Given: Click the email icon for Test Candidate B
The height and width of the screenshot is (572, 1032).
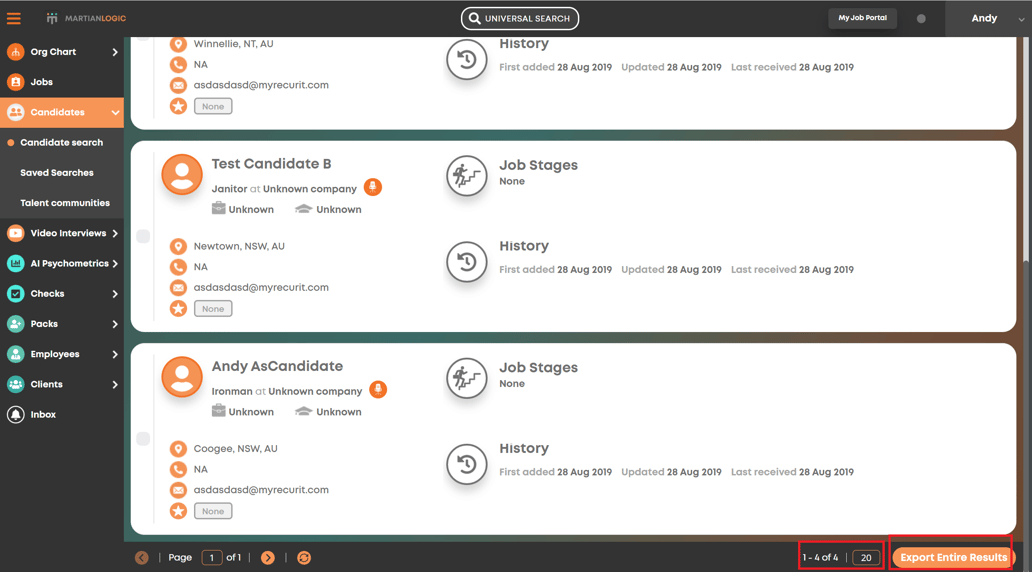Looking at the screenshot, I should [x=178, y=288].
